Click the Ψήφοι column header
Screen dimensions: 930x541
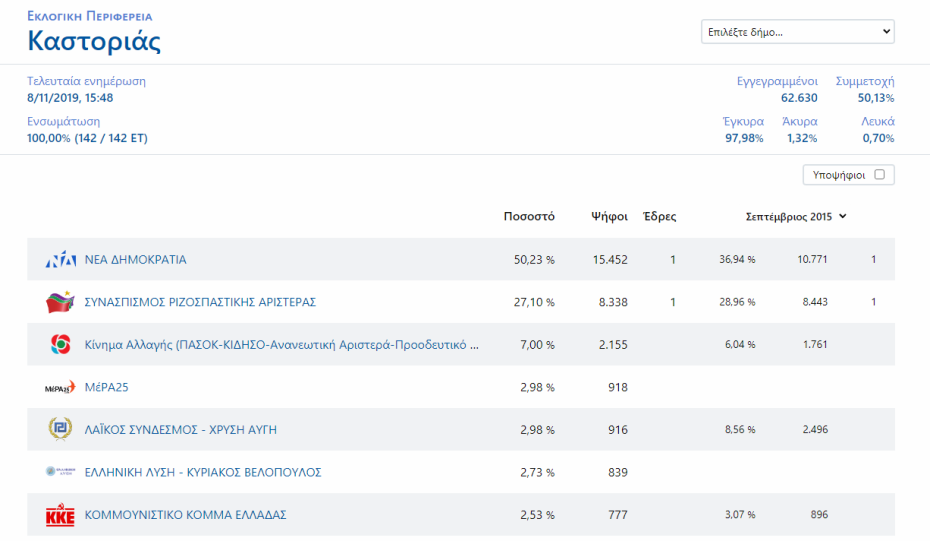coord(609,216)
